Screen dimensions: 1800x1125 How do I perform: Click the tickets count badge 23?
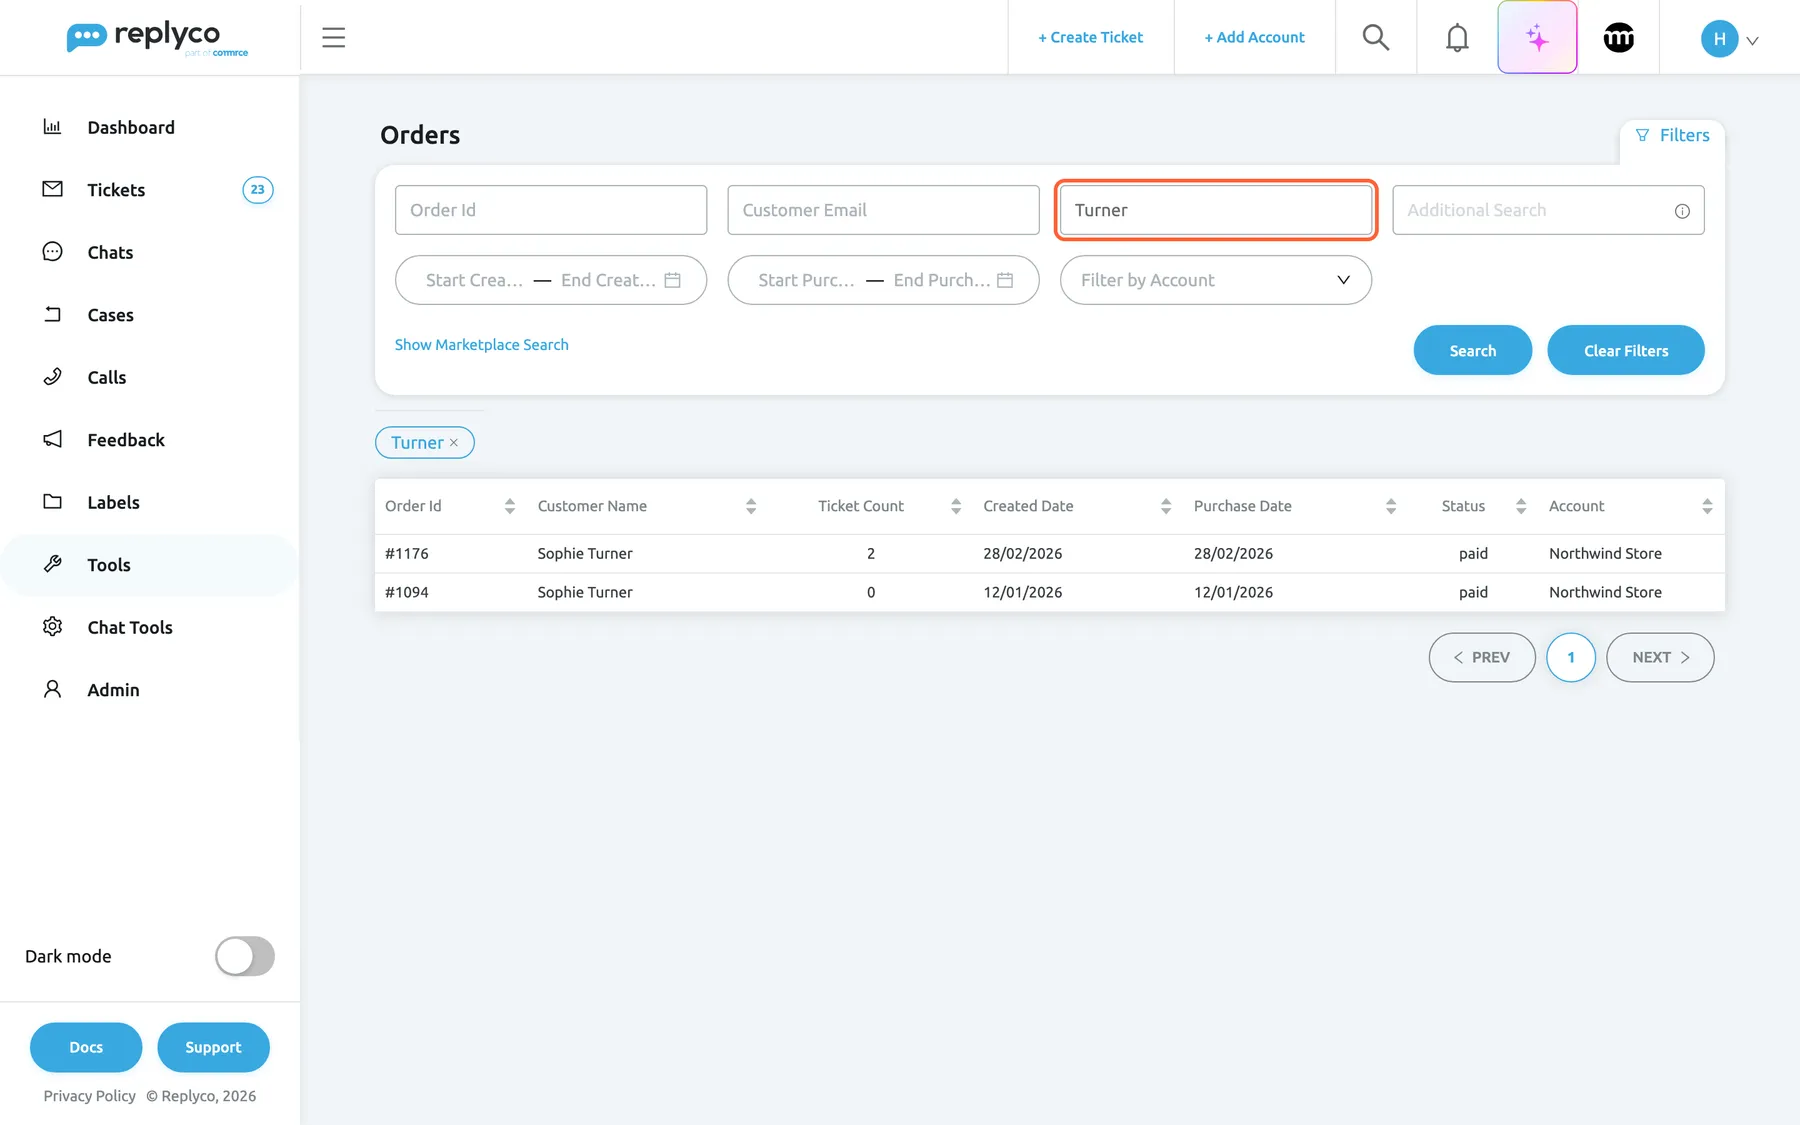[258, 190]
